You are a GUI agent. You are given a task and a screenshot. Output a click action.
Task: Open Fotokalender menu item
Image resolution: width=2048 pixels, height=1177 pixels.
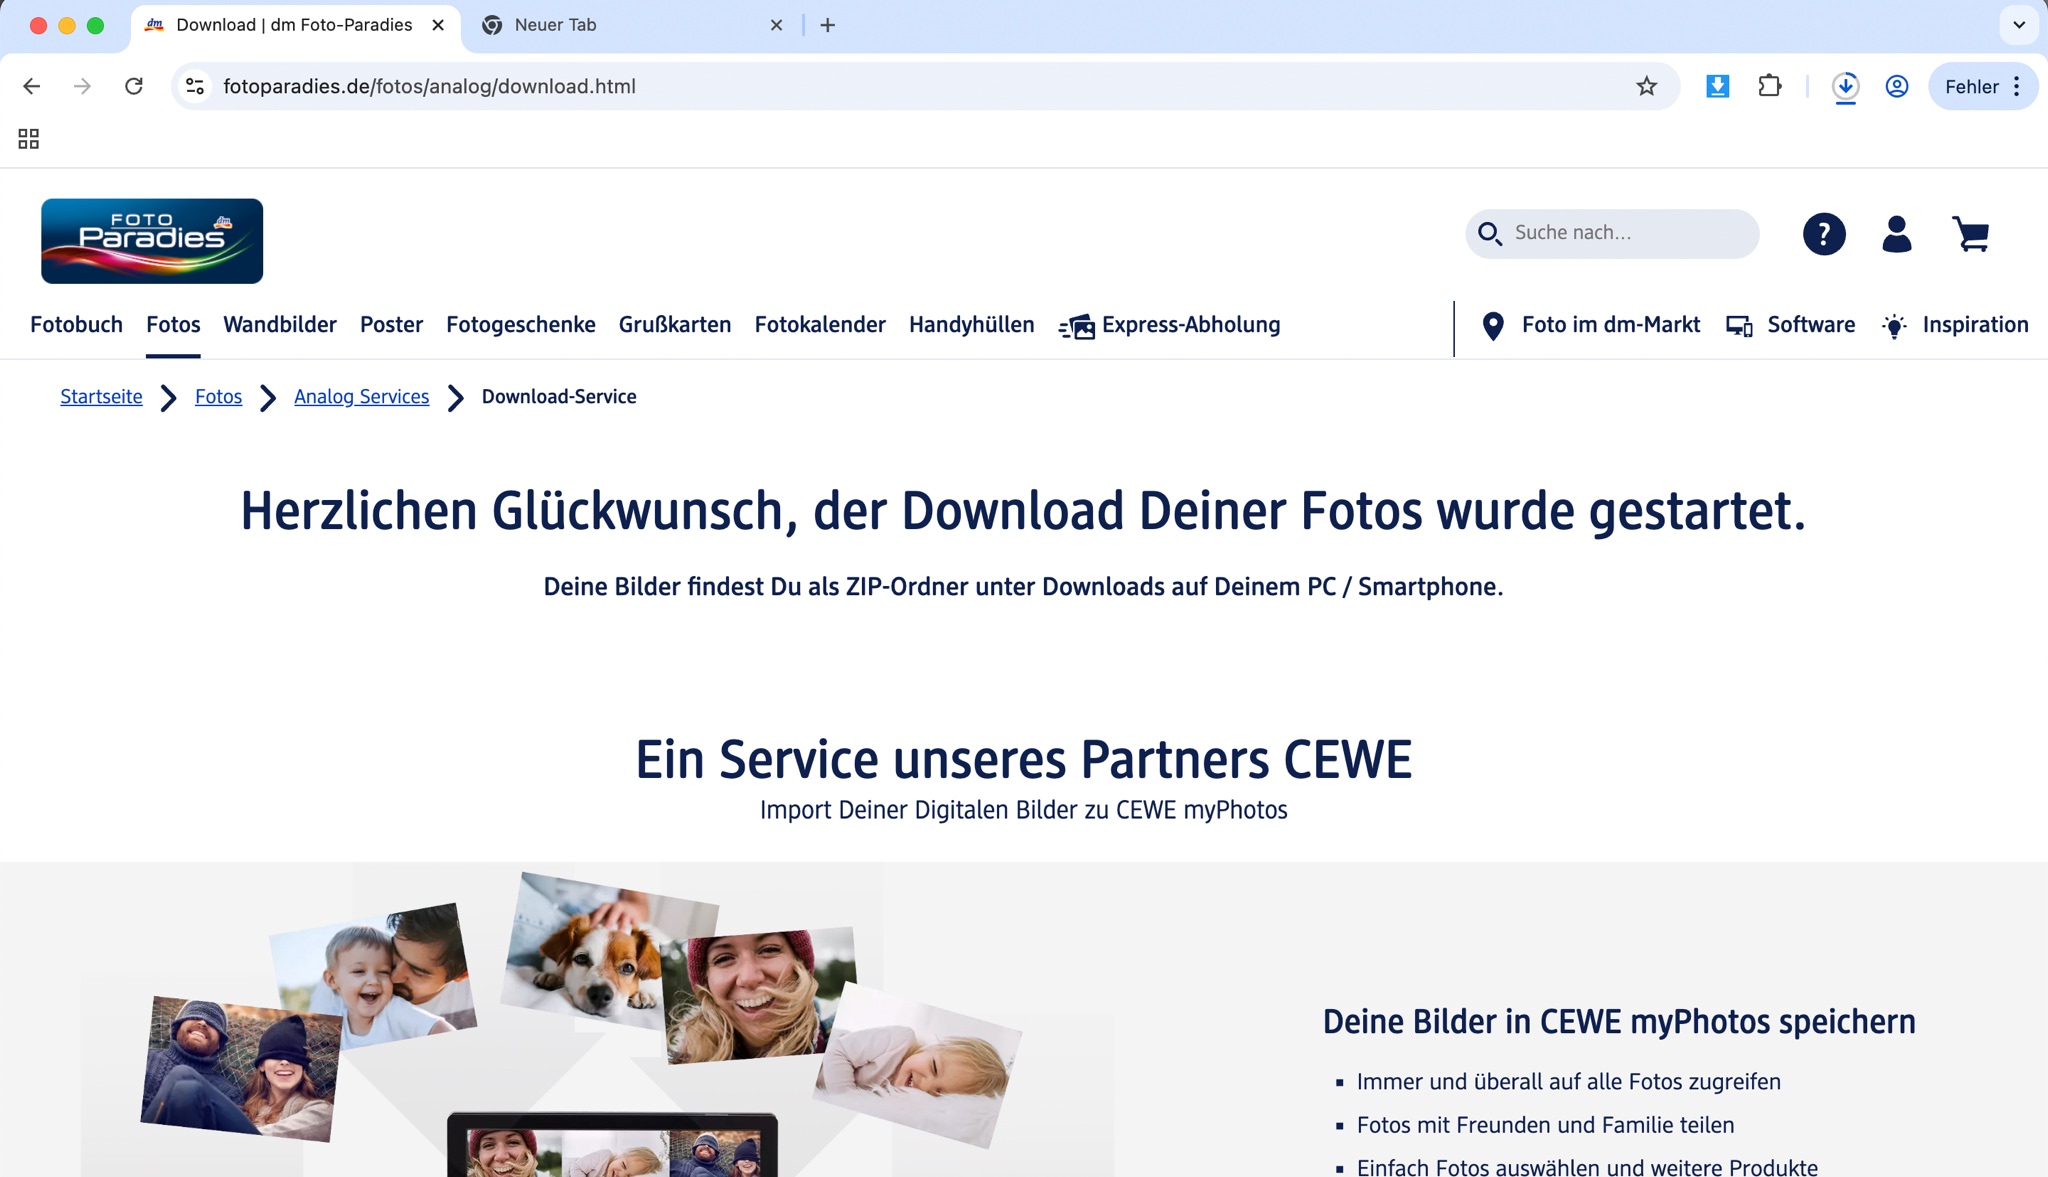point(820,325)
